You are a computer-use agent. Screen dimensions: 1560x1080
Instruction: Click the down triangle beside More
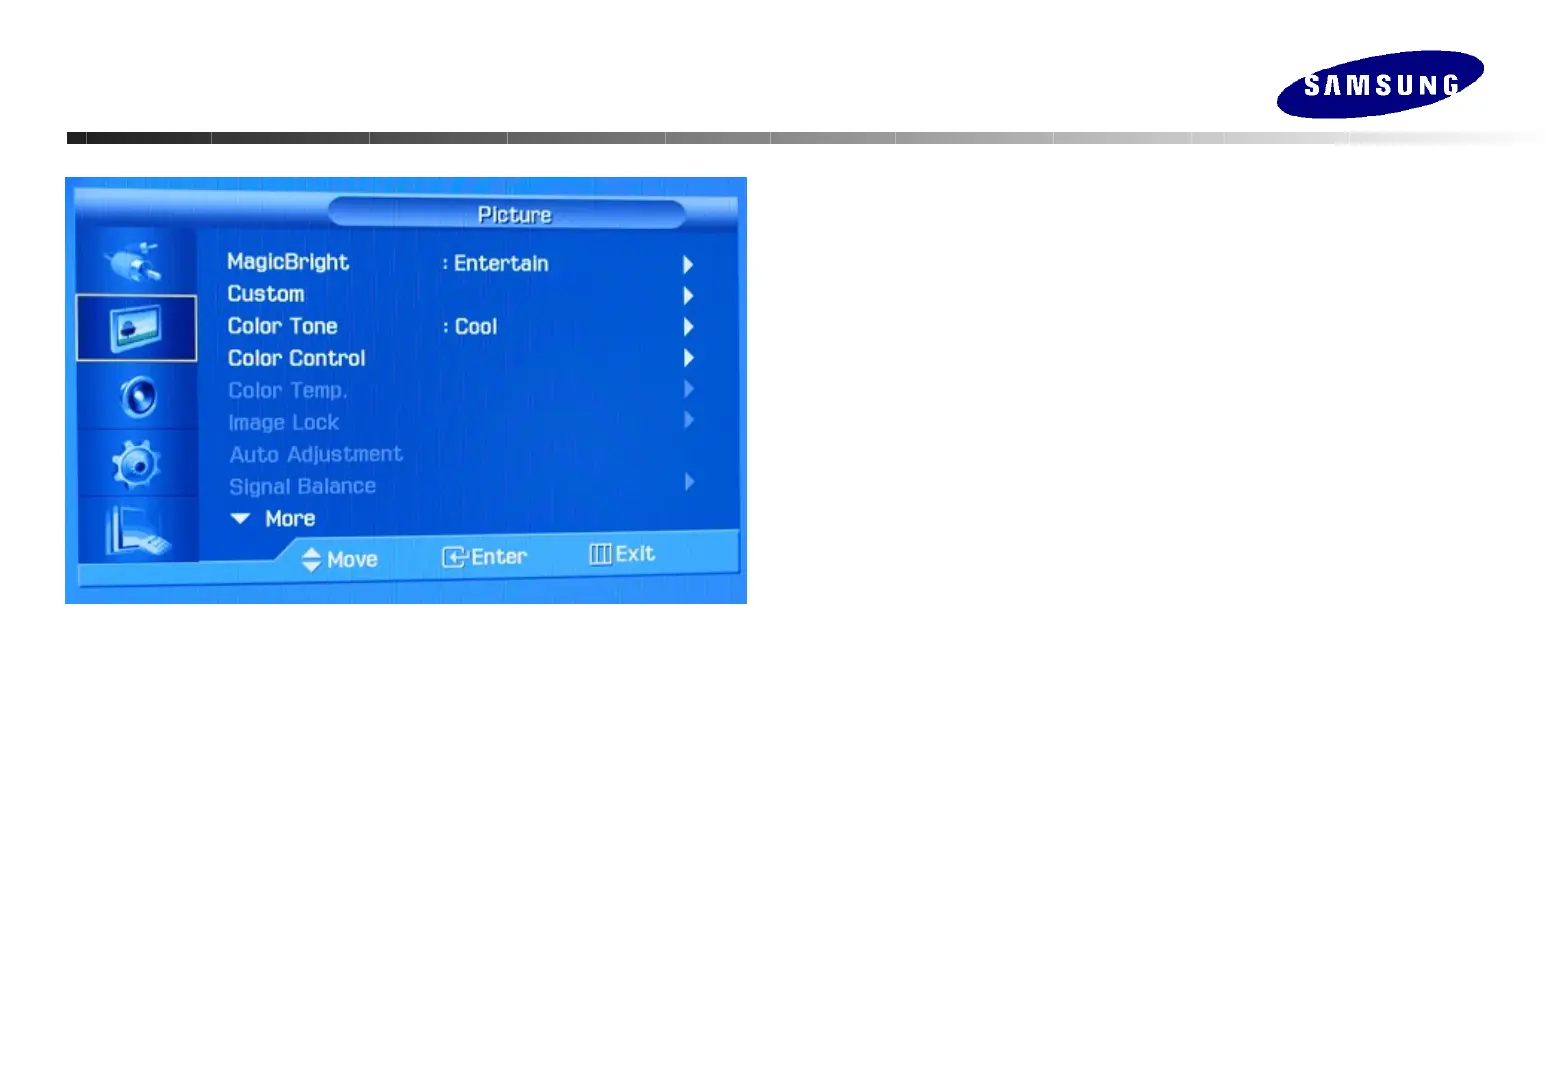(x=240, y=519)
